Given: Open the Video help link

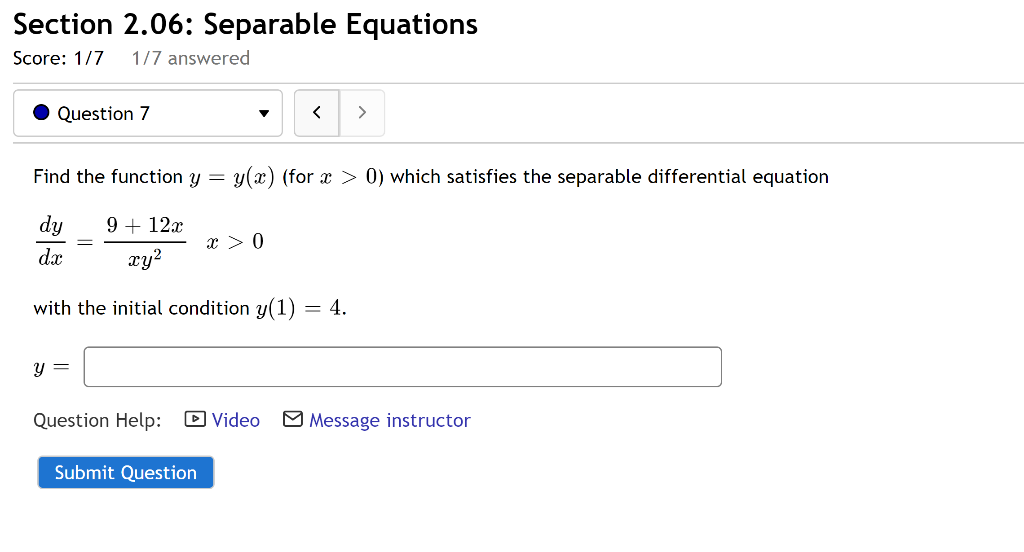Looking at the screenshot, I should click(236, 420).
